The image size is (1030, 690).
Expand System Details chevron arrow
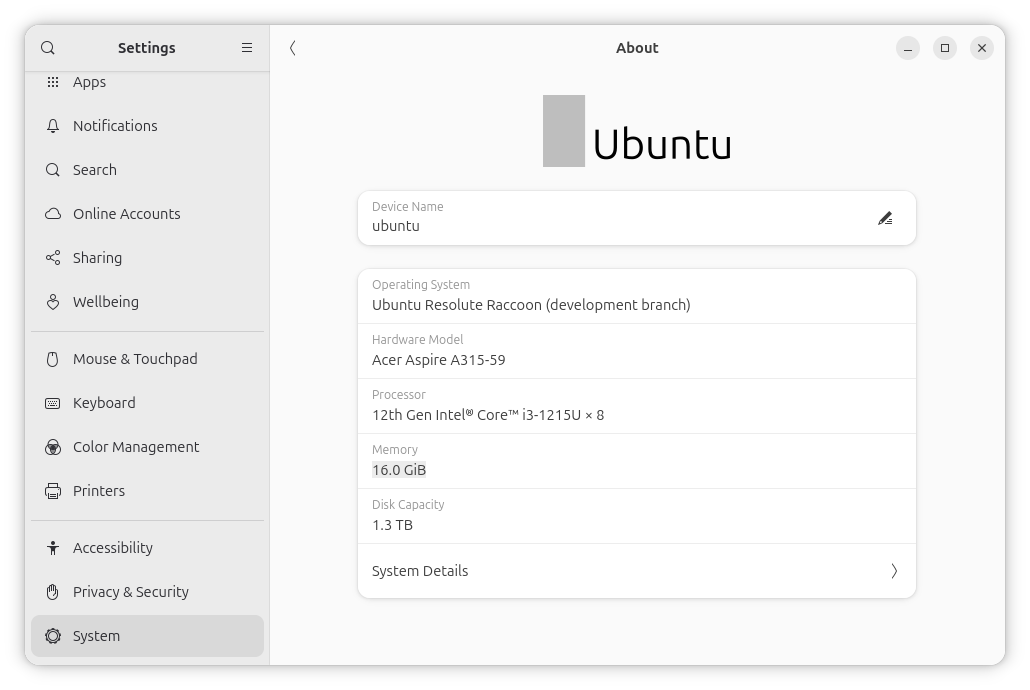[893, 571]
